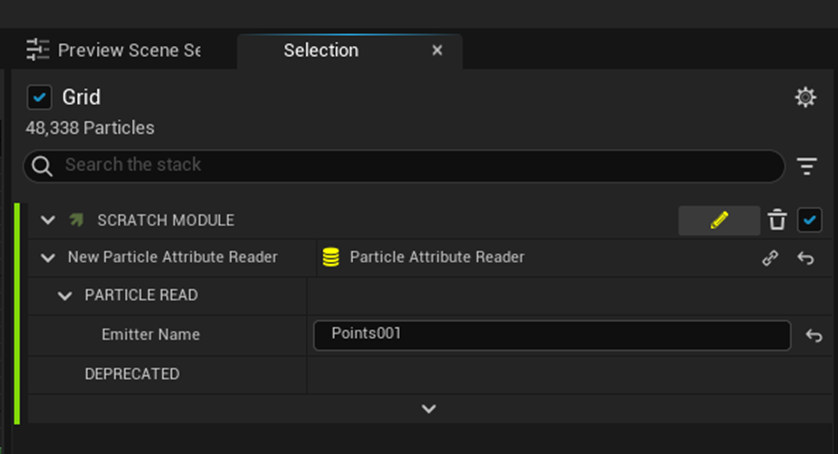Click the Search the stack field
838x454 pixels.
click(x=404, y=166)
